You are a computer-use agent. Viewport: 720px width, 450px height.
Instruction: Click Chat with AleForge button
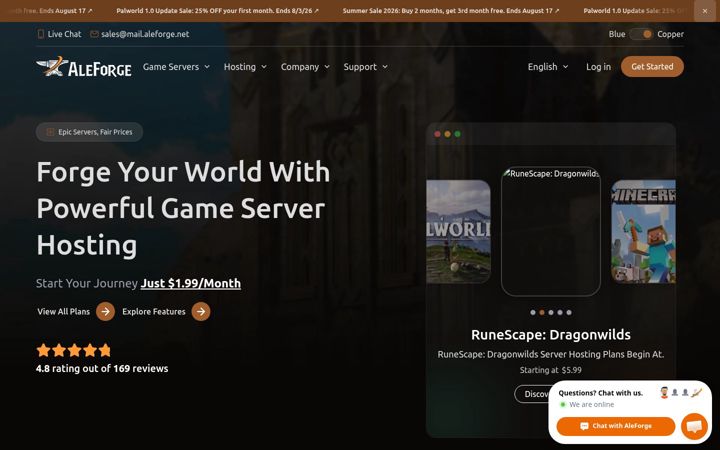click(616, 426)
